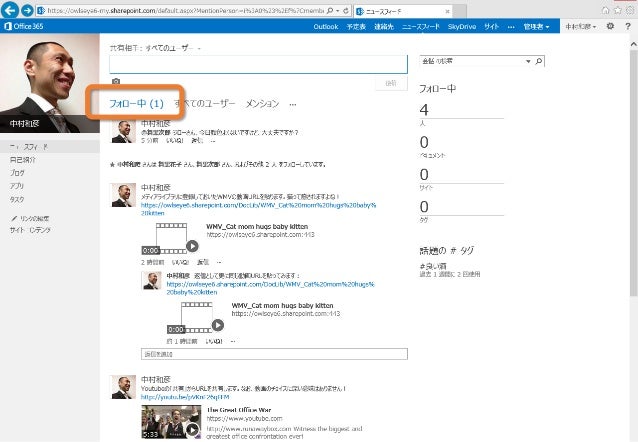Open the help question mark icon
The image size is (638, 442).
(x=628, y=26)
